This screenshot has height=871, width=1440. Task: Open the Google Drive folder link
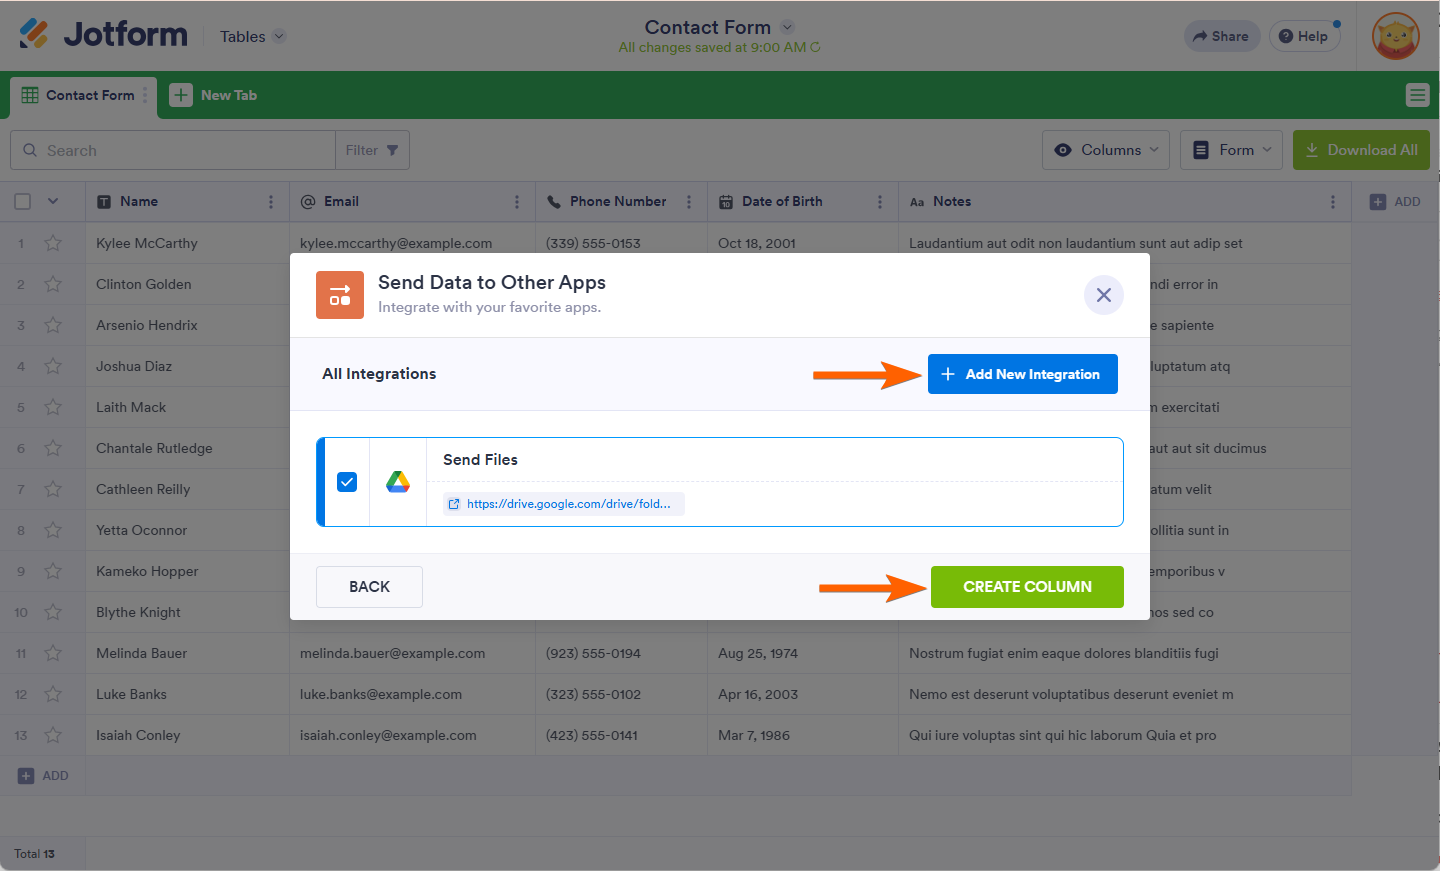tap(565, 504)
